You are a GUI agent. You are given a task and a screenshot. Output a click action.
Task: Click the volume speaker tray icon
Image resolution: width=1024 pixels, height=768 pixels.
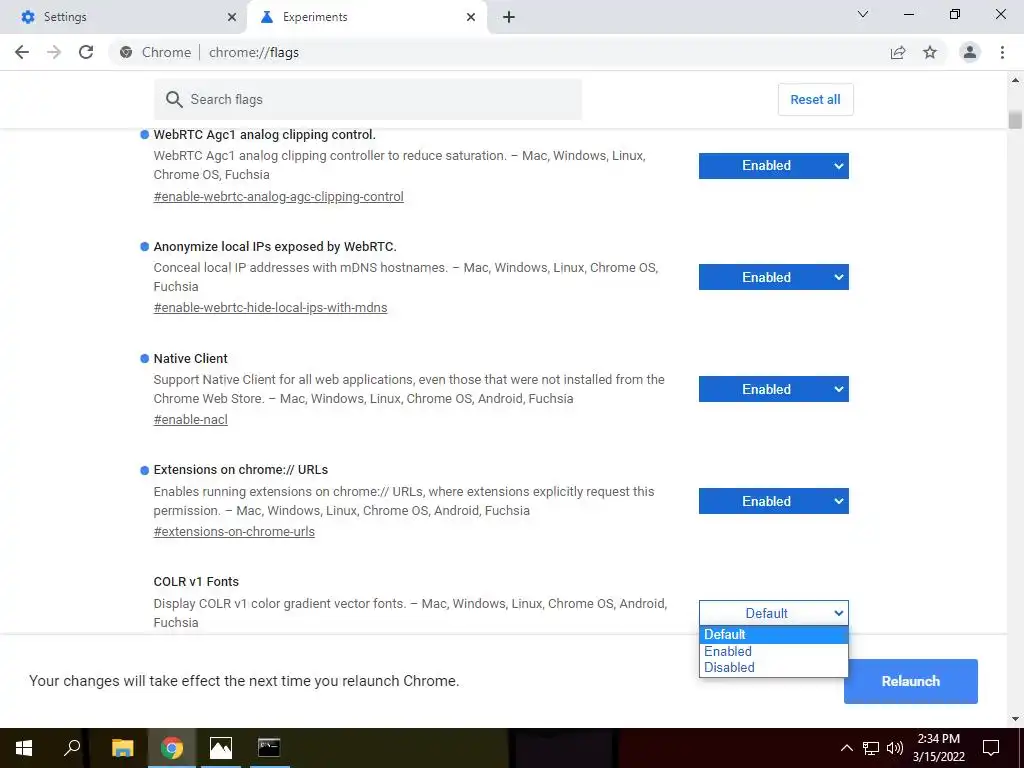[x=895, y=748]
